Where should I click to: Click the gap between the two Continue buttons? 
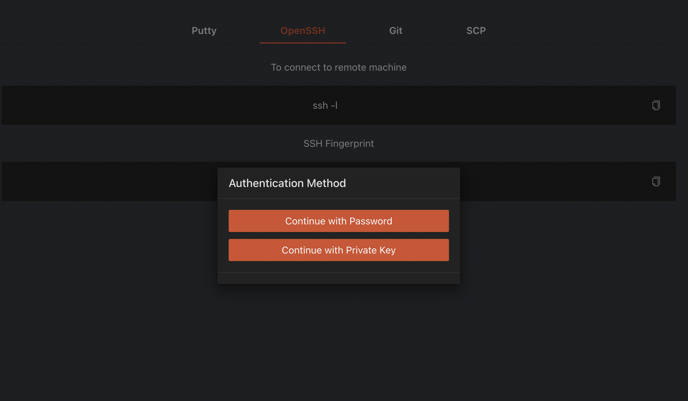[338, 235]
